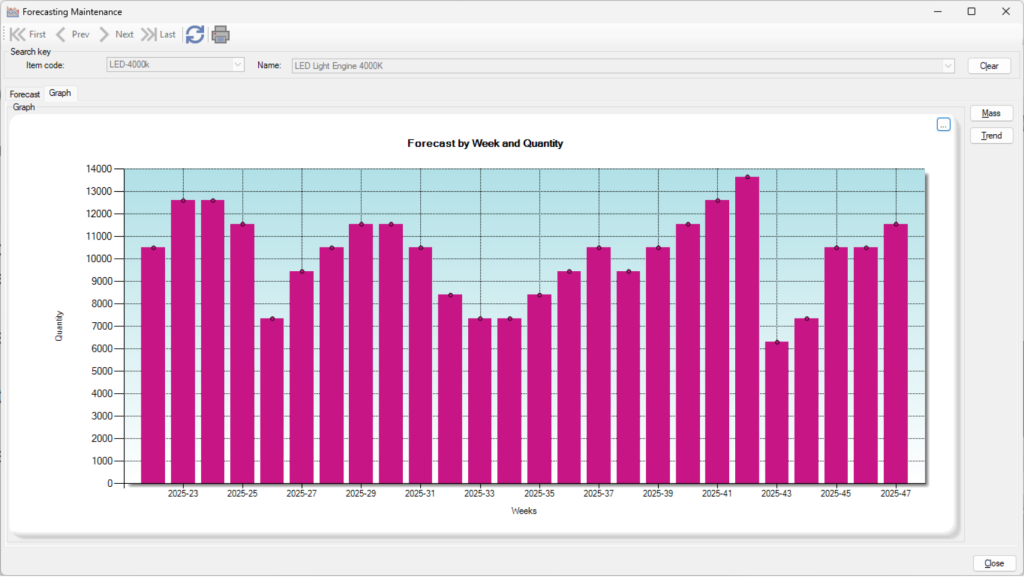Click the Clear button
The height and width of the screenshot is (578, 1024).
989,65
